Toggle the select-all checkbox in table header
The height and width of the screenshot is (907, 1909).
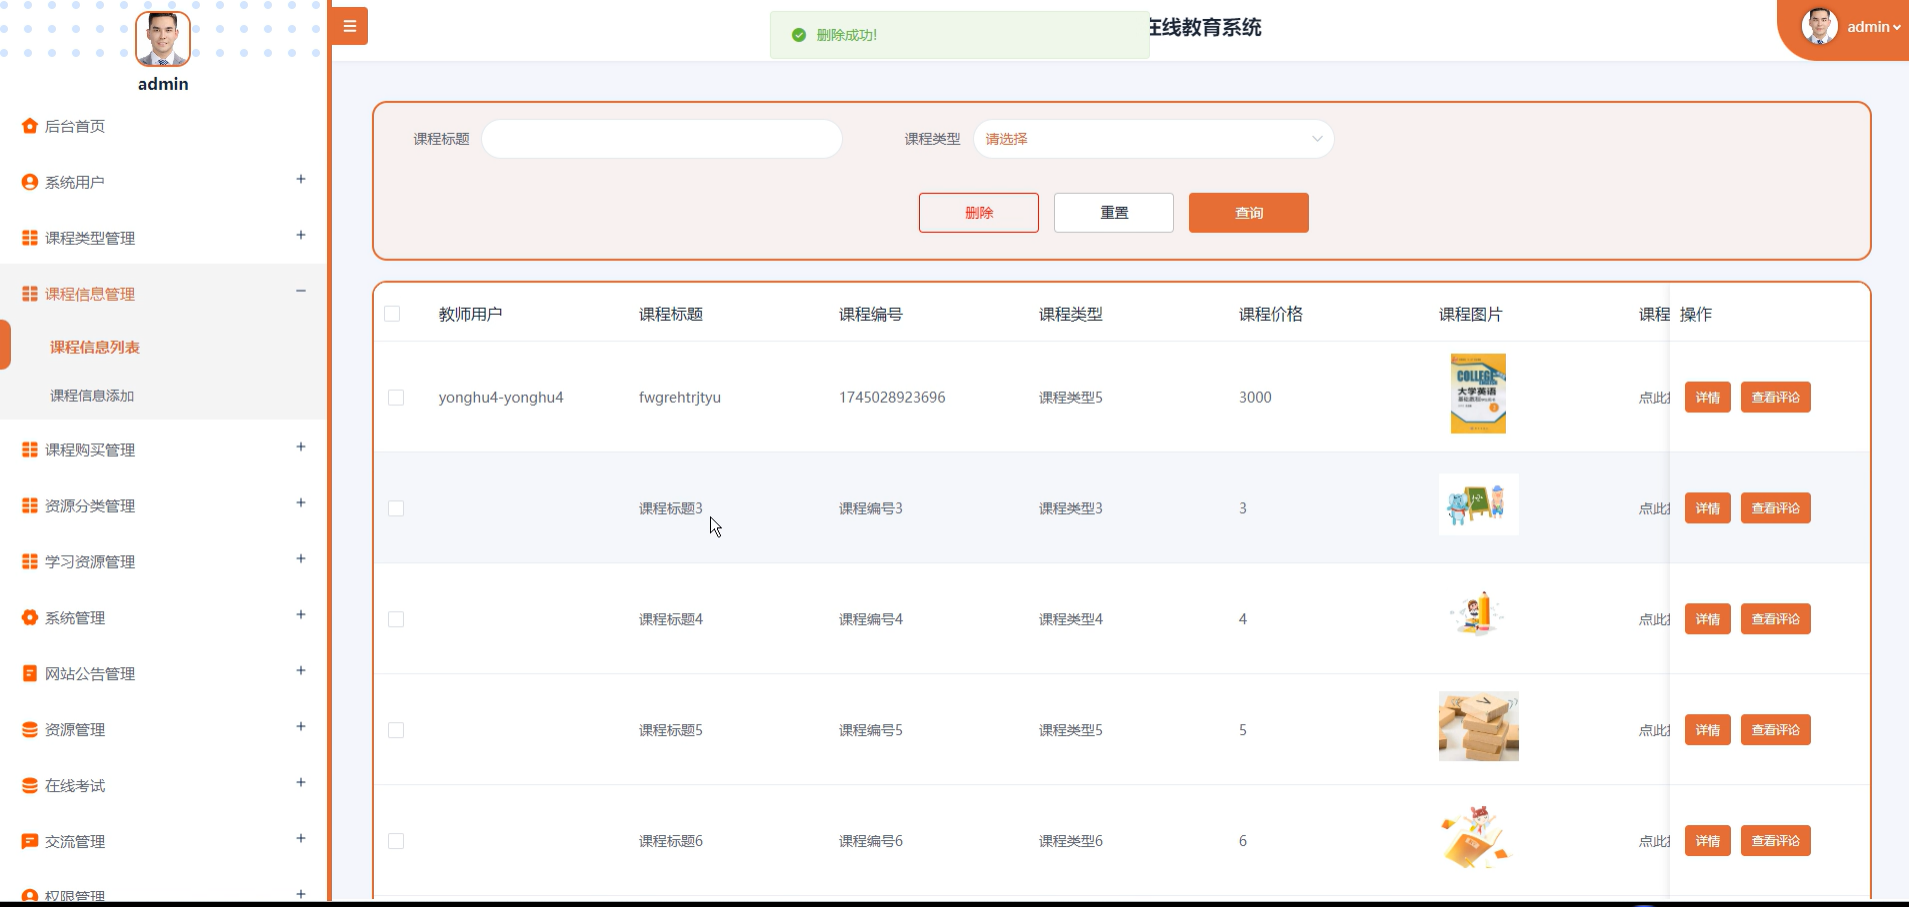tap(392, 314)
